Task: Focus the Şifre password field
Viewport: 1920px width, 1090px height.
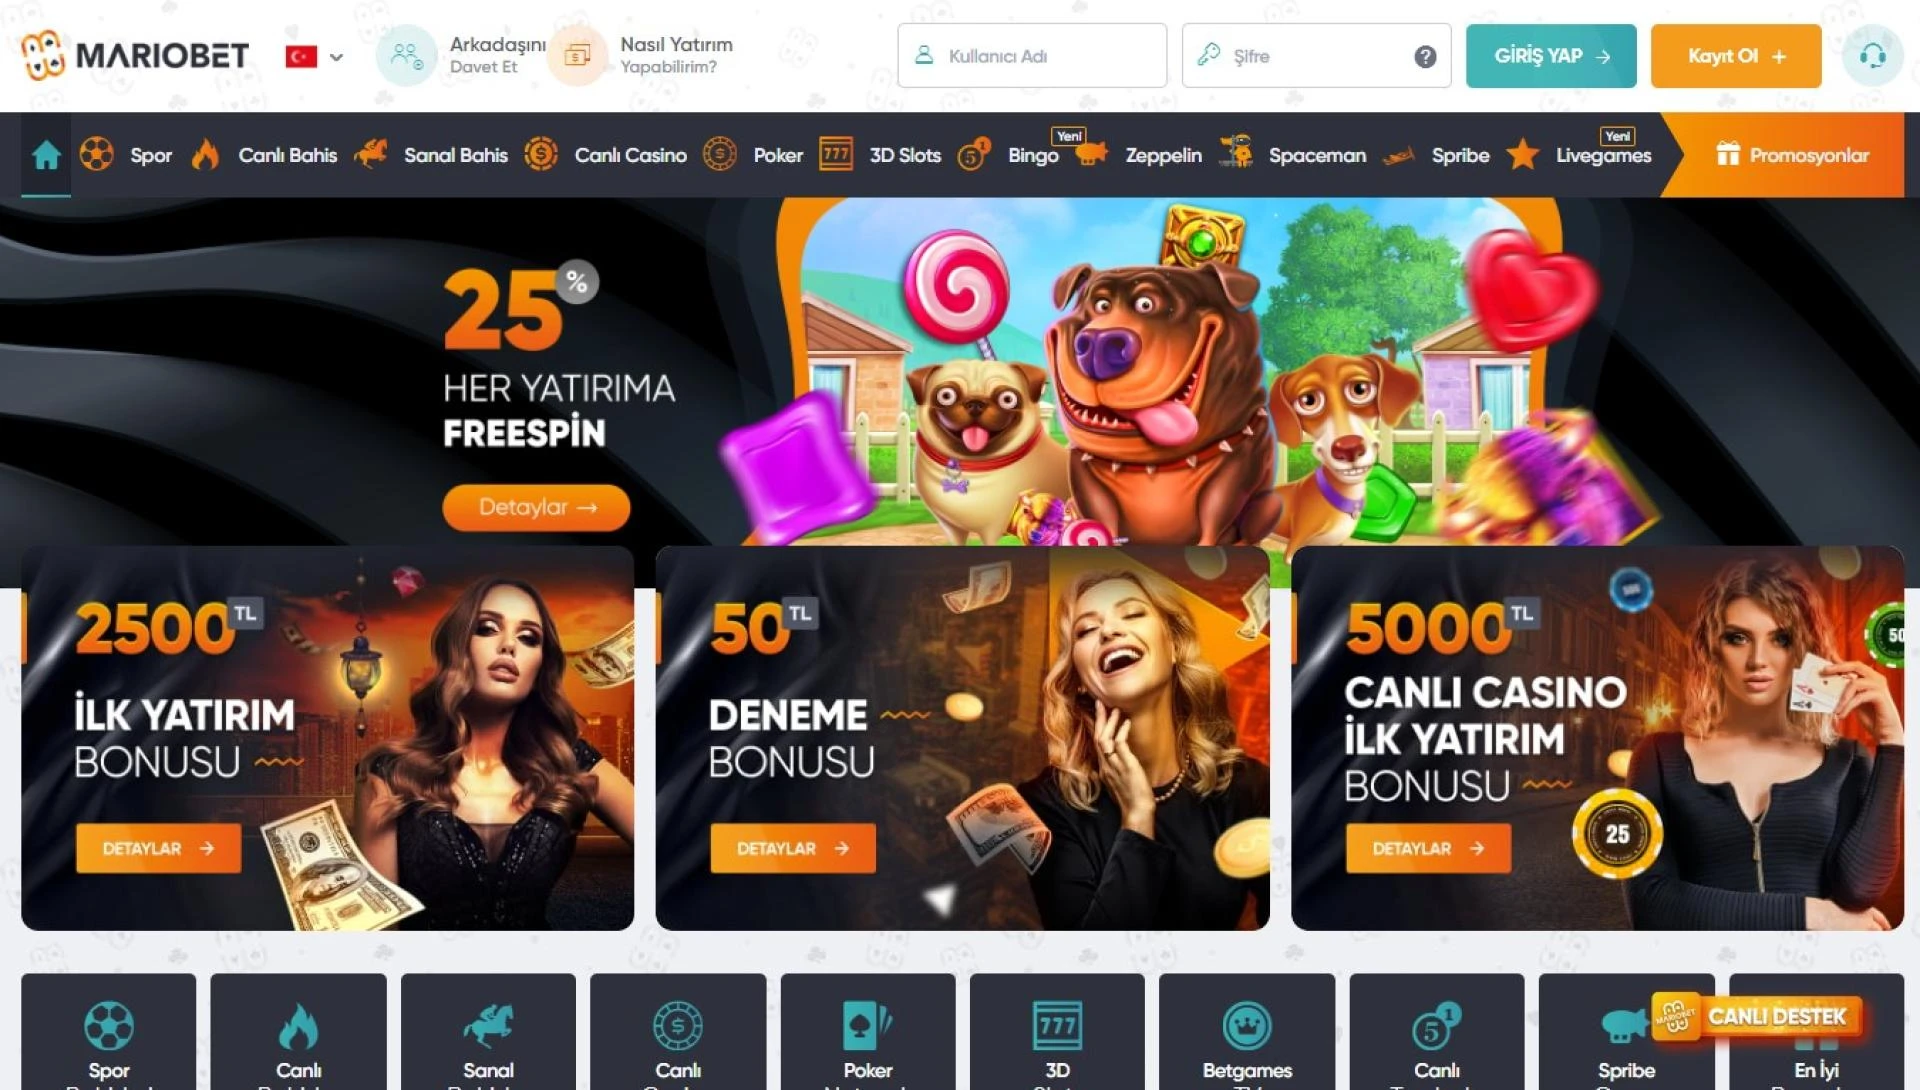Action: point(1316,56)
